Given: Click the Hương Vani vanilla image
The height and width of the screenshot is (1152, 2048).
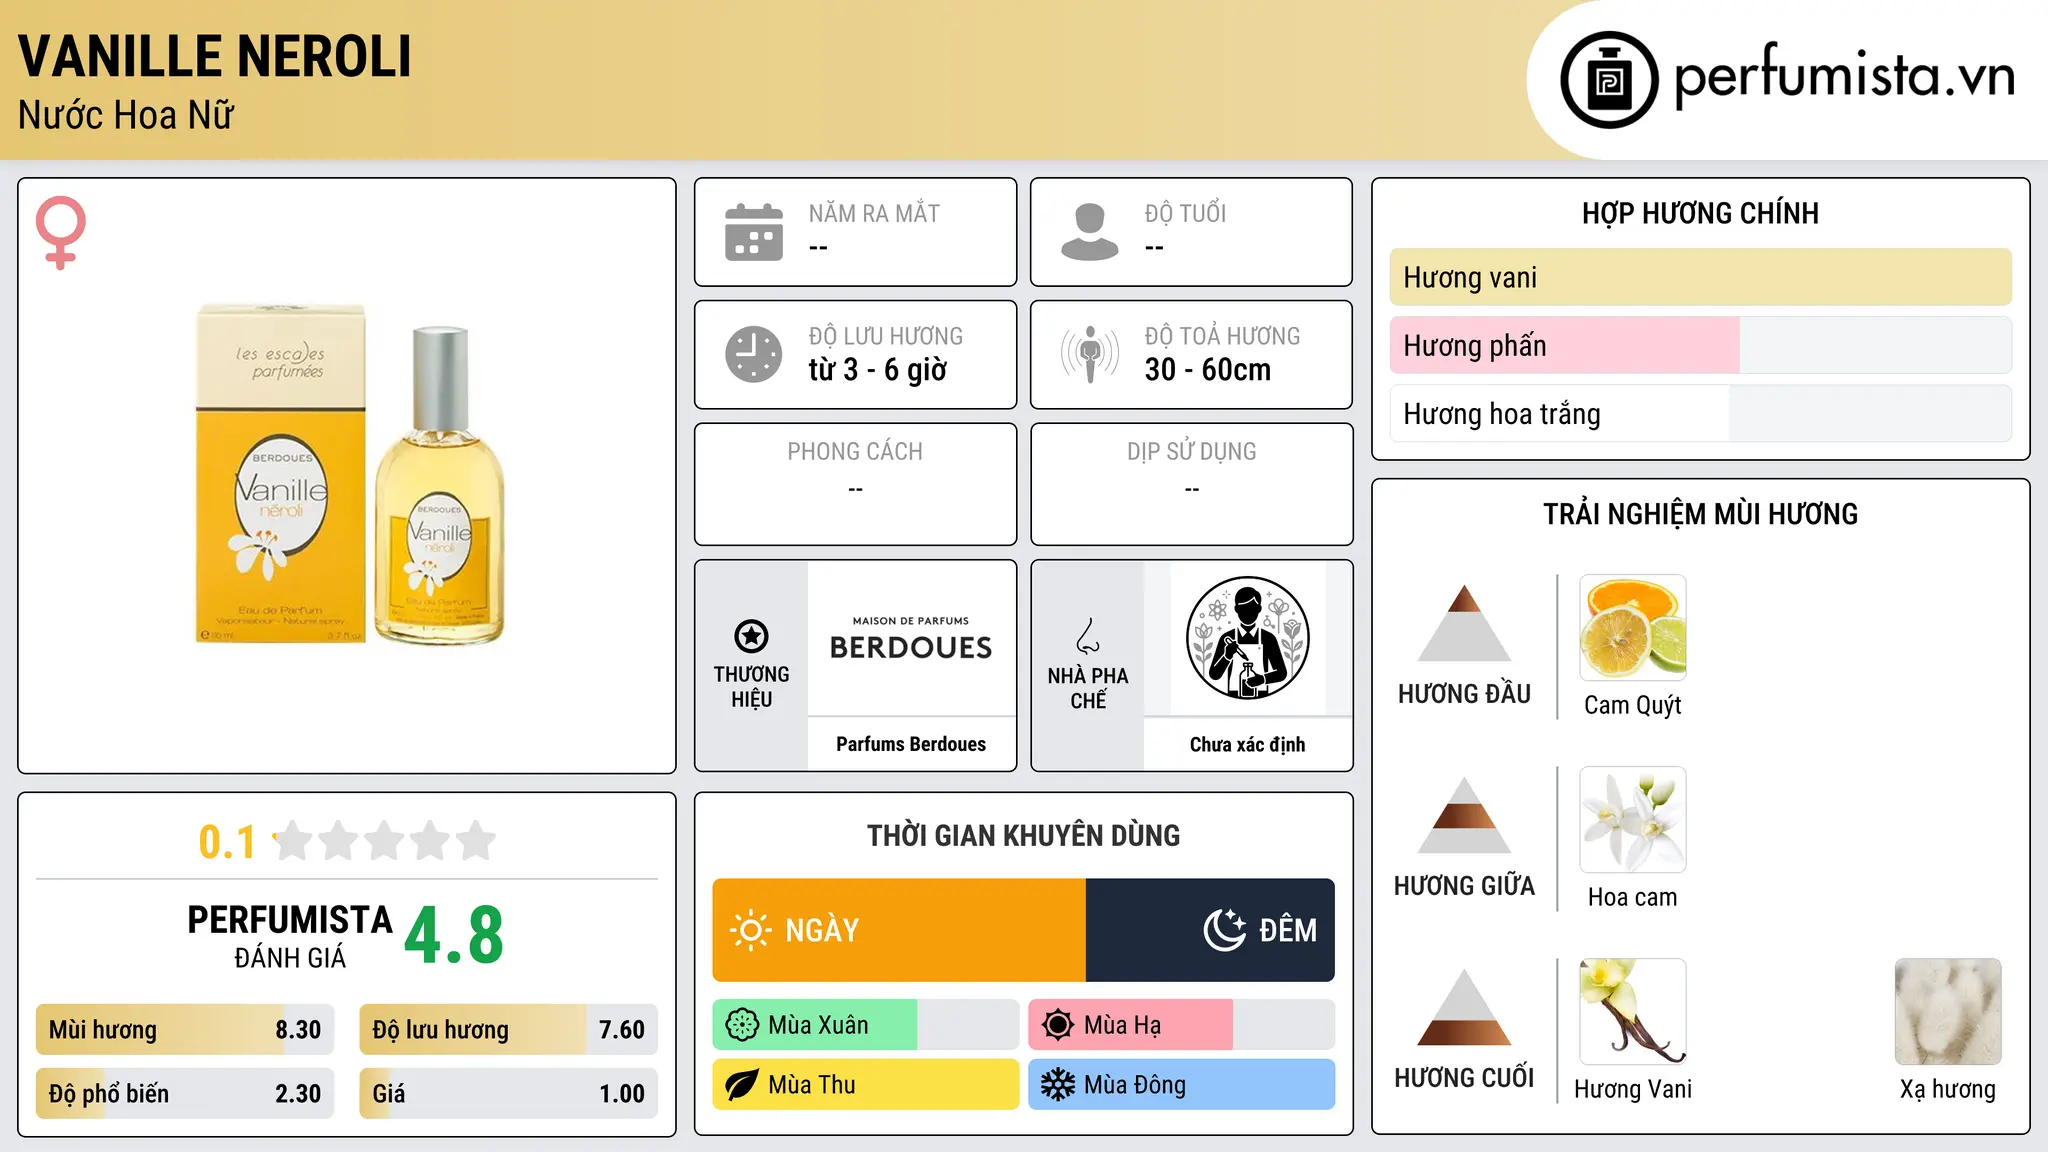Looking at the screenshot, I should pyautogui.click(x=1633, y=1012).
